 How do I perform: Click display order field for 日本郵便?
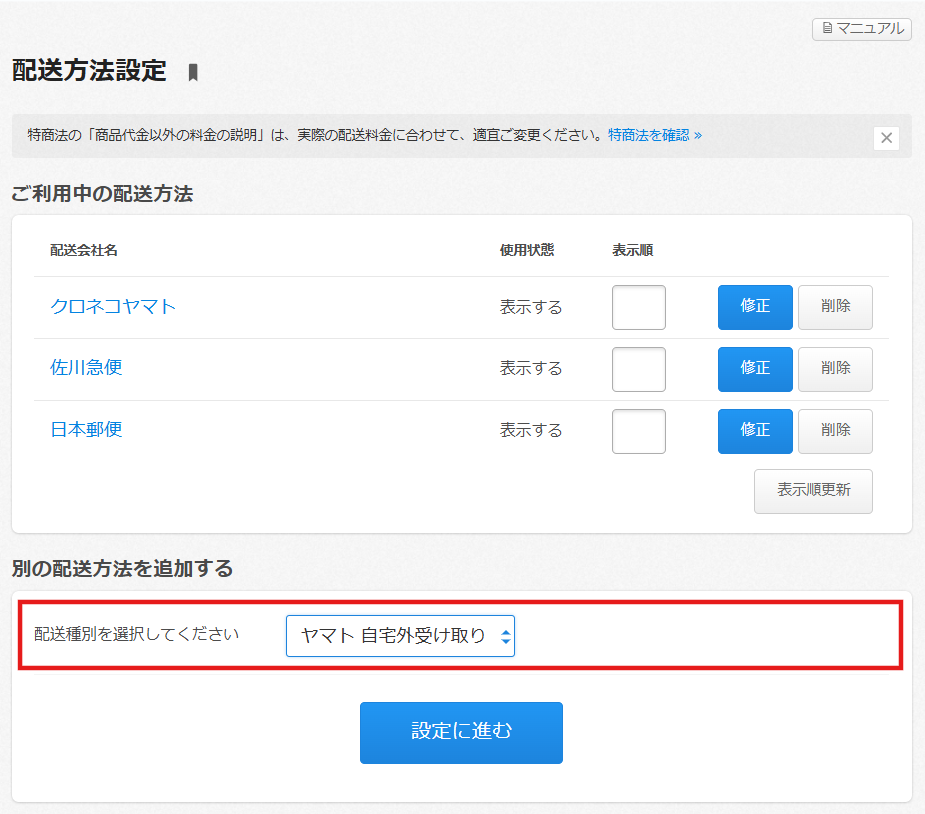pos(638,431)
